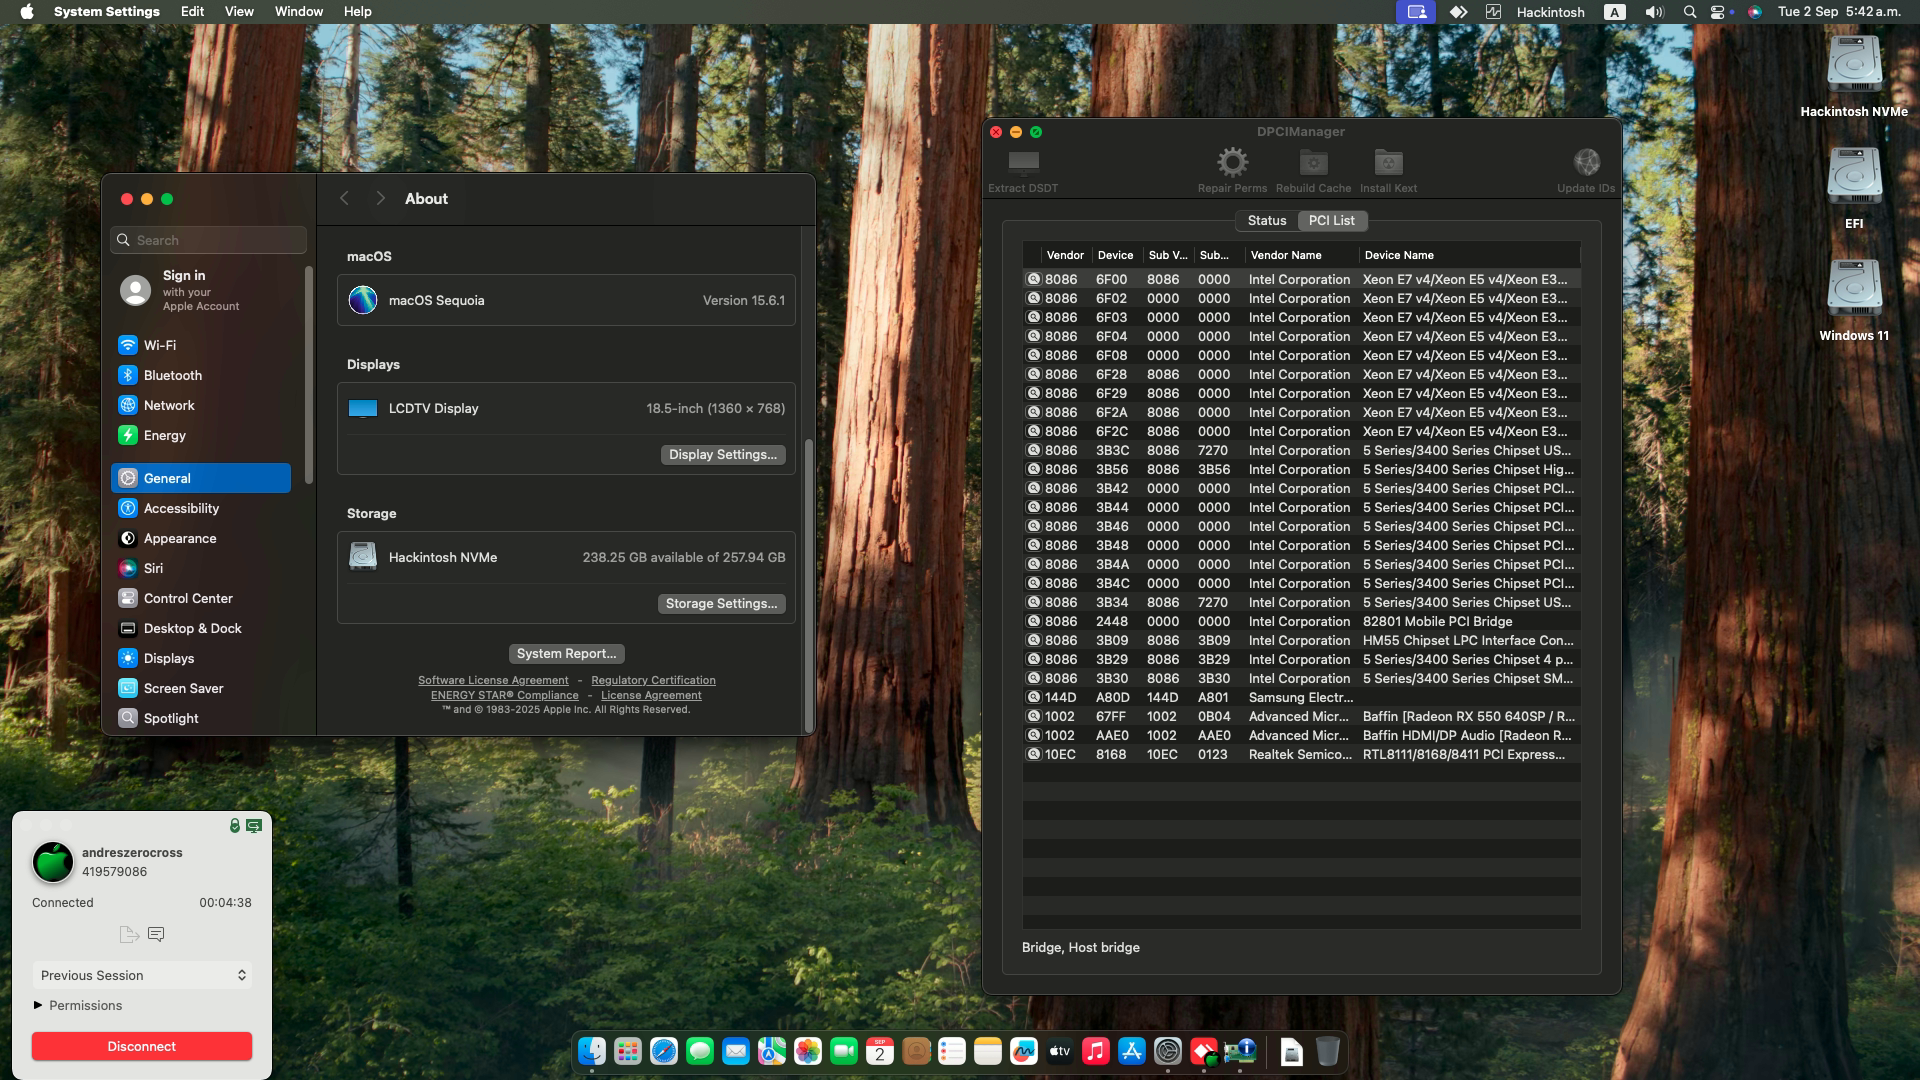The image size is (1920, 1080).
Task: Select the General gear icon in System Settings sidebar
Action: 128,478
